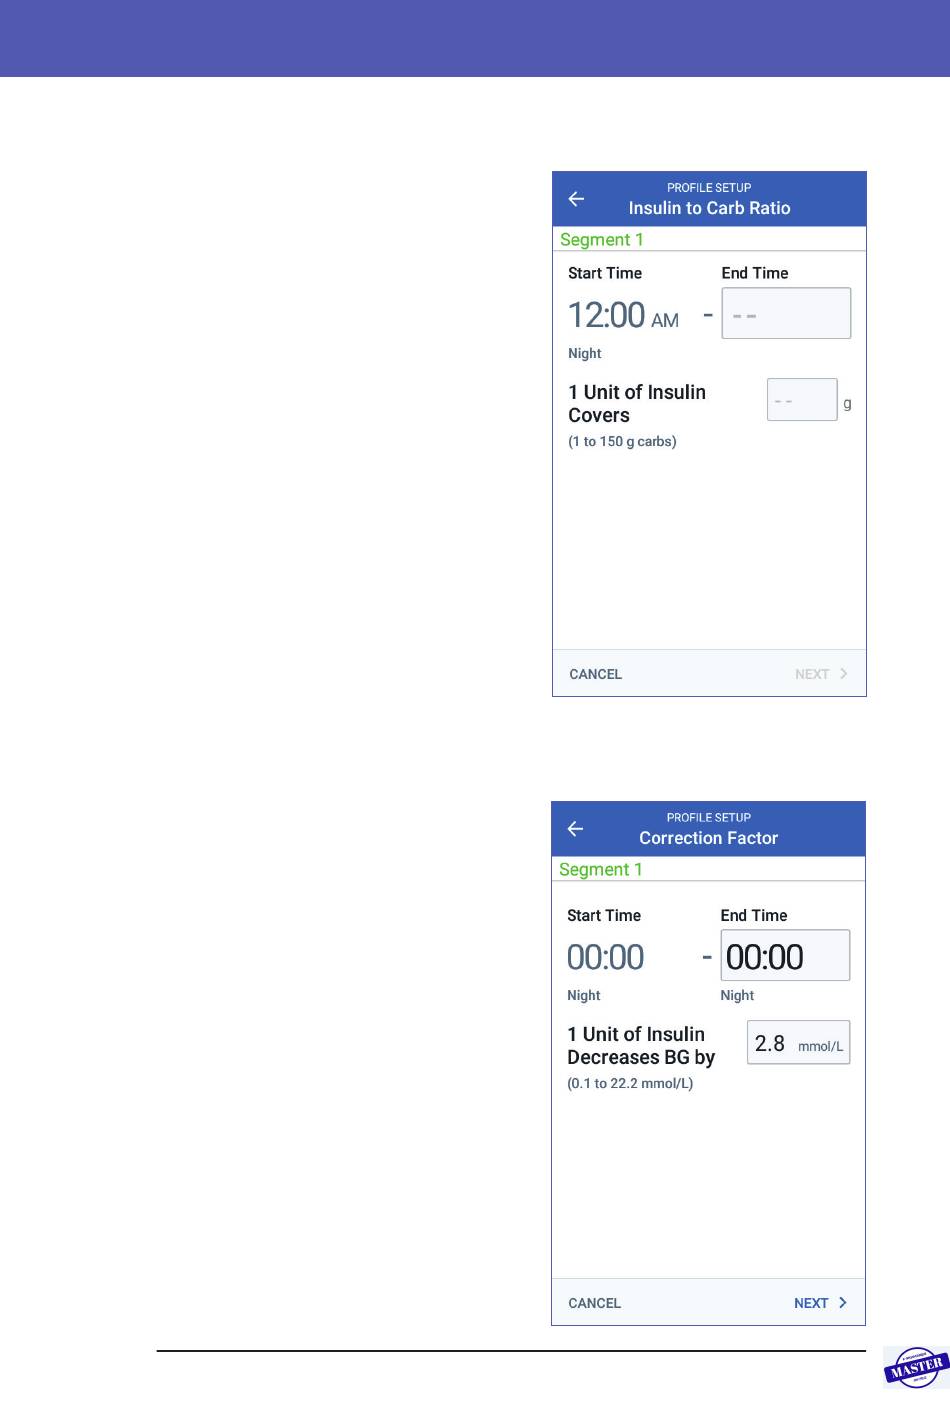950x1420 pixels.
Task: Cancel the Correction Factor setup
Action: point(595,1303)
